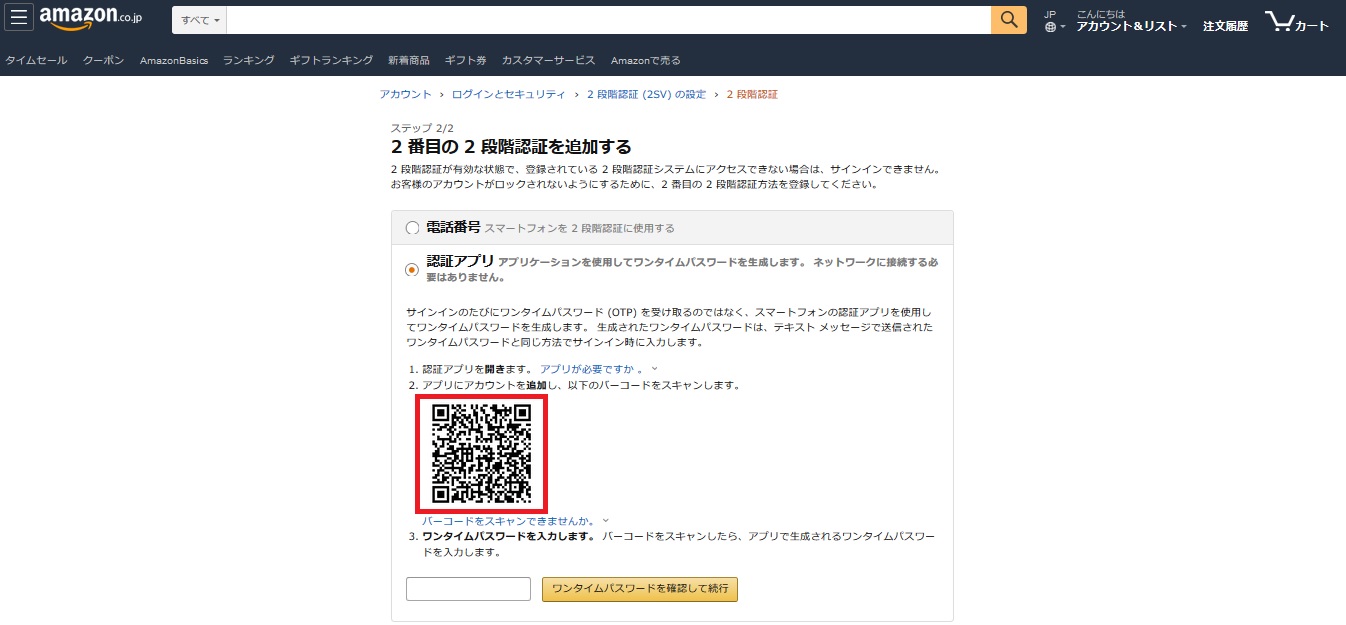Expand バーコードをスキャンできませんか link
The width and height of the screenshot is (1346, 625).
(x=515, y=521)
